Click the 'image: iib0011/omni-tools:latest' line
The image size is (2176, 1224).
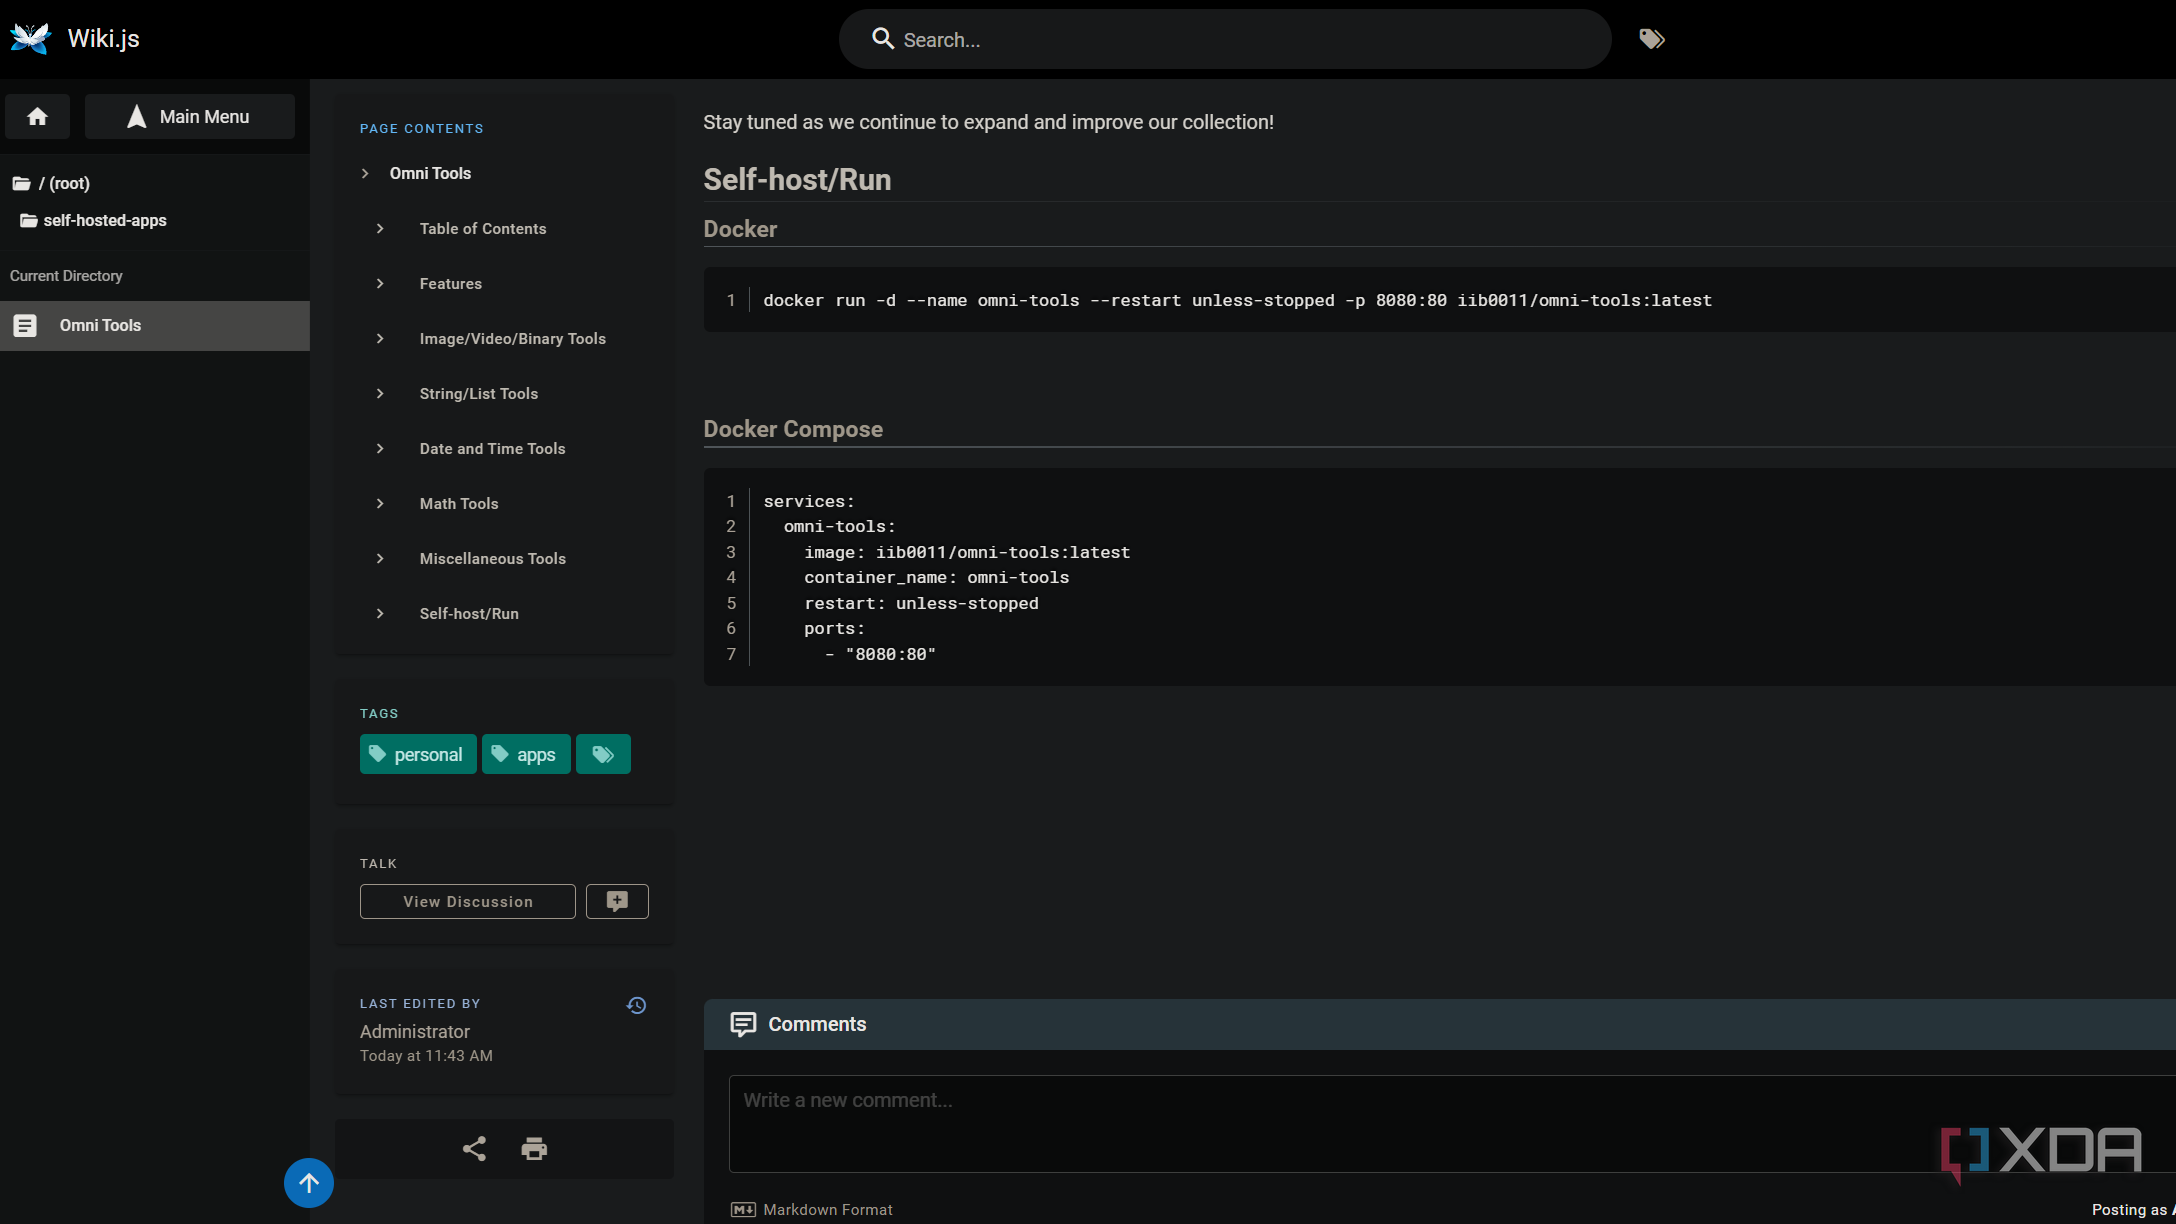pyautogui.click(x=967, y=552)
